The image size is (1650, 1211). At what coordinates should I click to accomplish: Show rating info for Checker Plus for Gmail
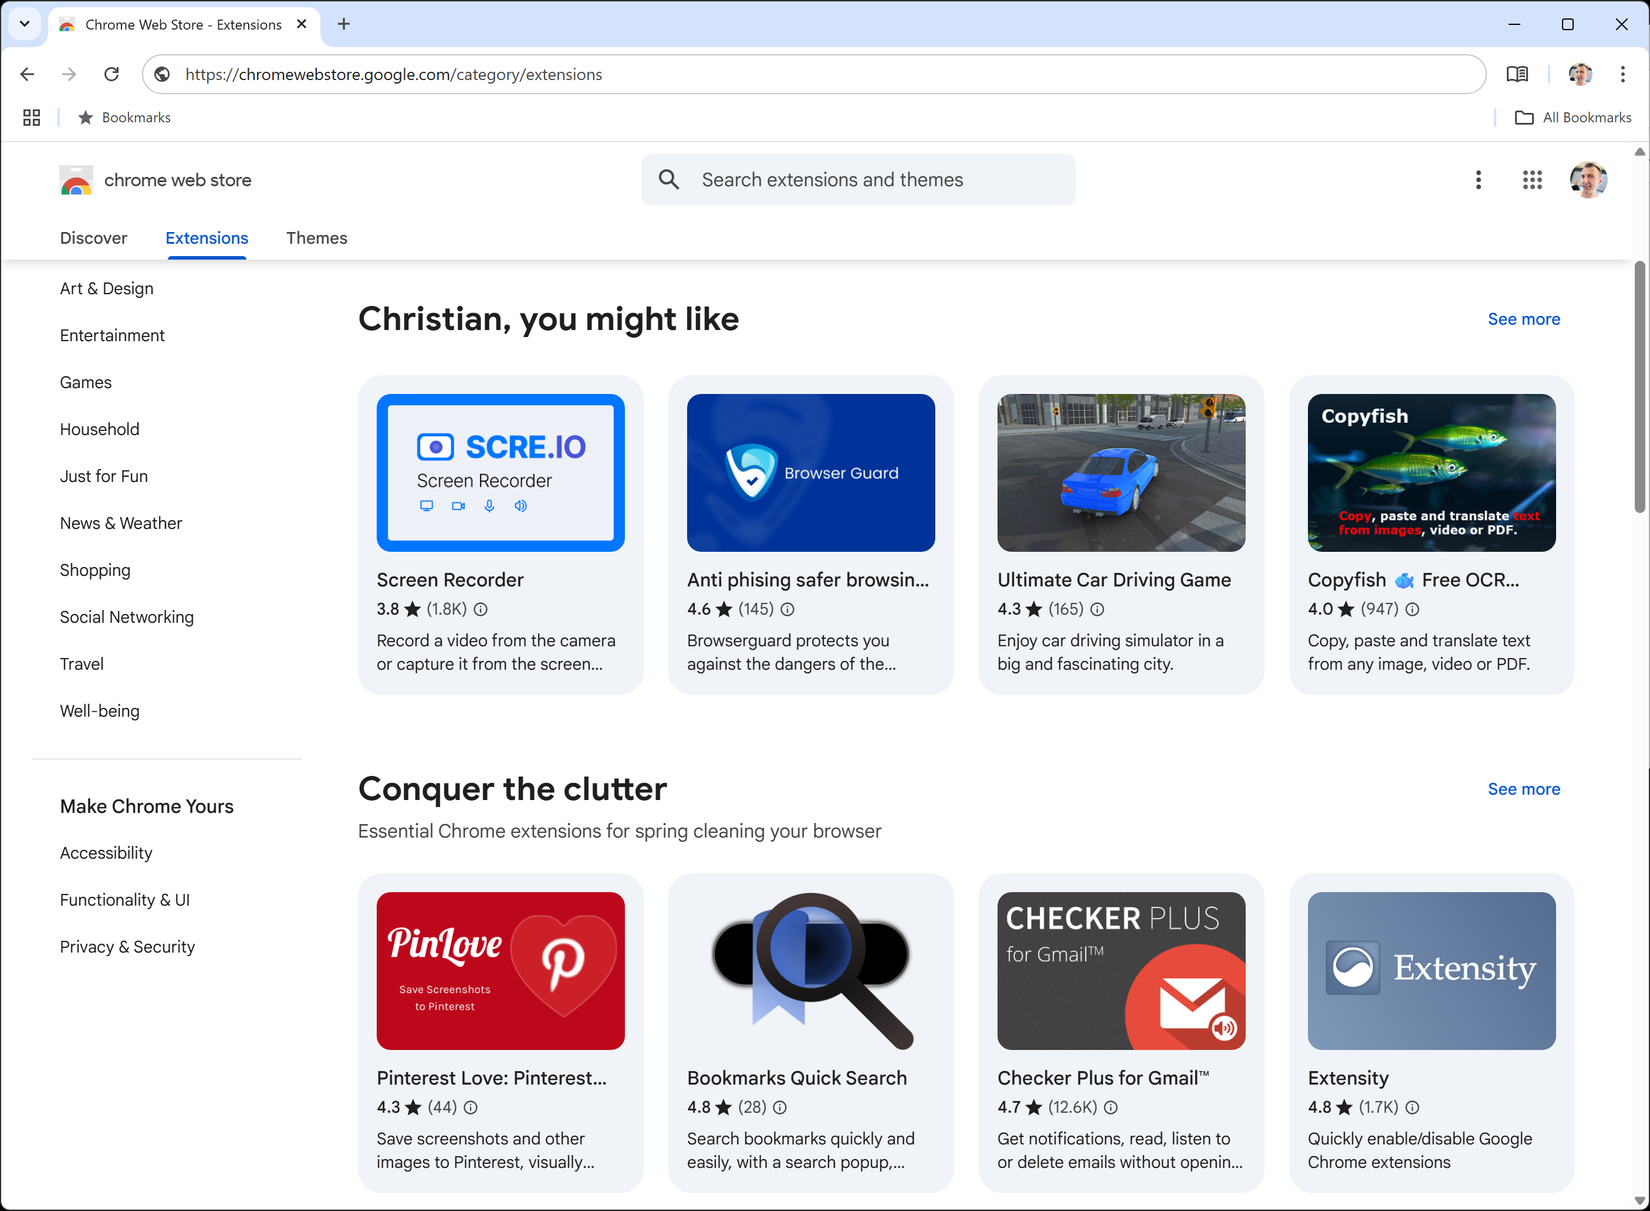1111,1107
